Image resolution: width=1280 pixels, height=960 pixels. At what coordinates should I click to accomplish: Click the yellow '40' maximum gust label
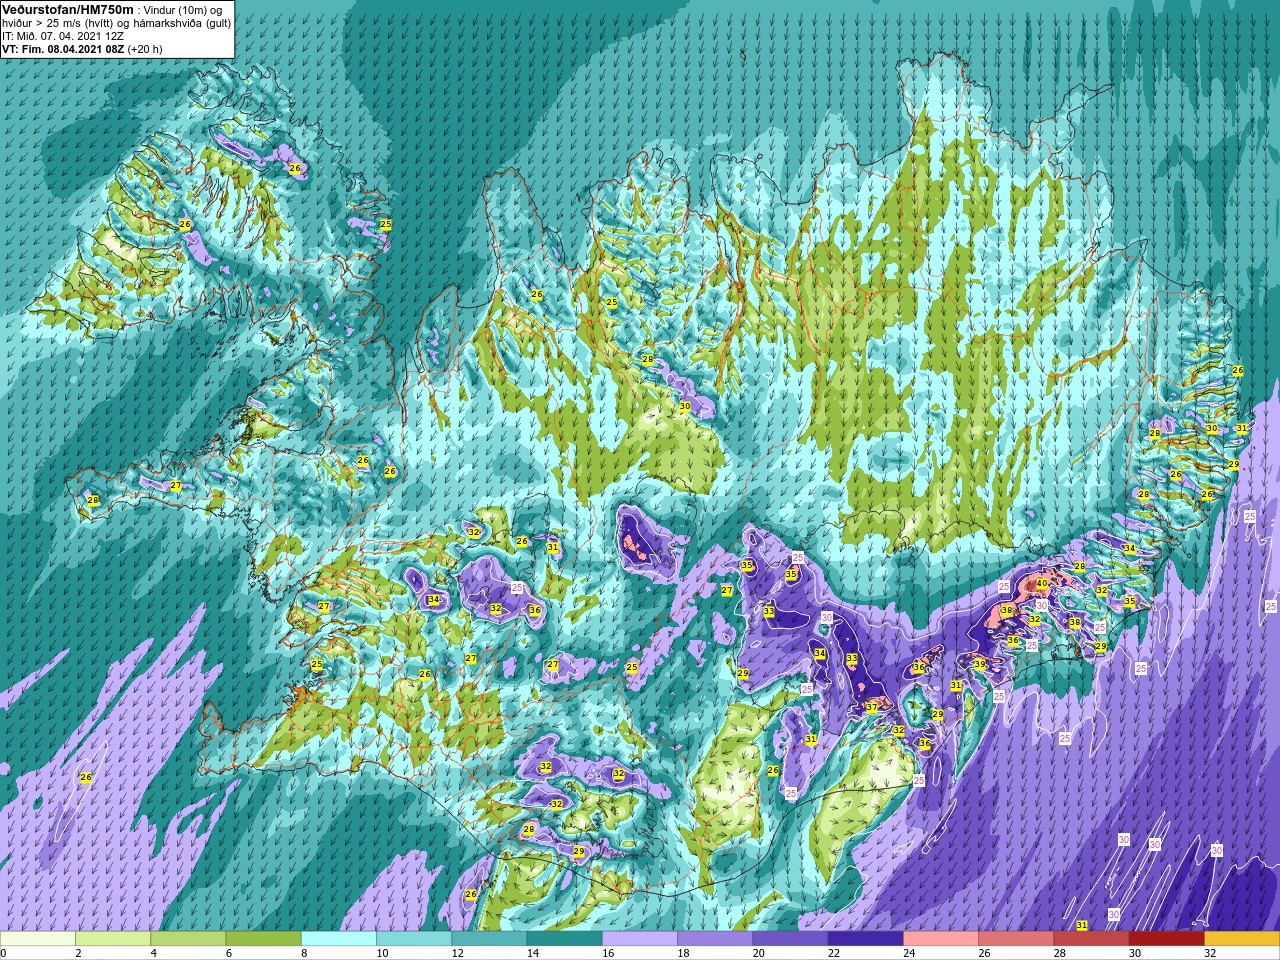point(1041,583)
